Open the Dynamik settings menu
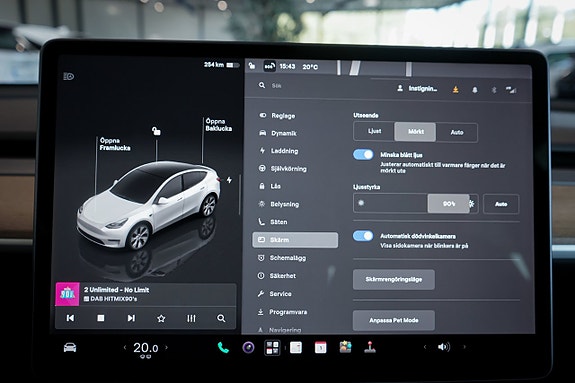This screenshot has width=575, height=383. coord(278,133)
